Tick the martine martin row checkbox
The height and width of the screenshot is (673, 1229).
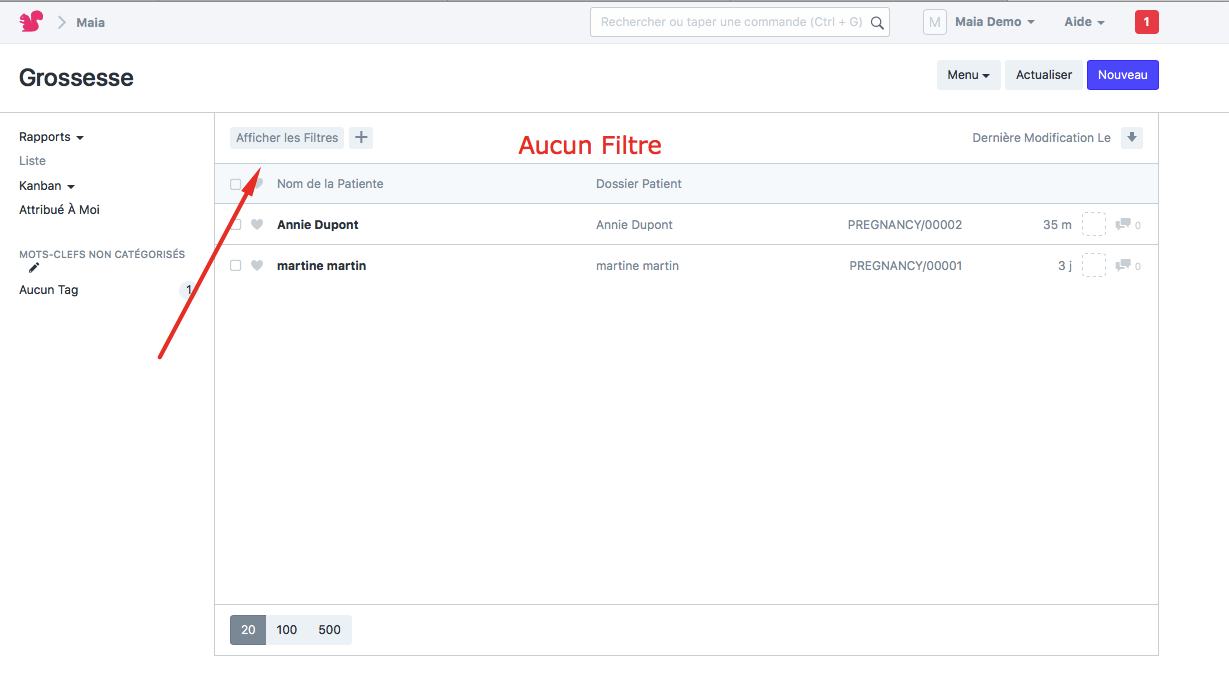pyautogui.click(x=236, y=266)
